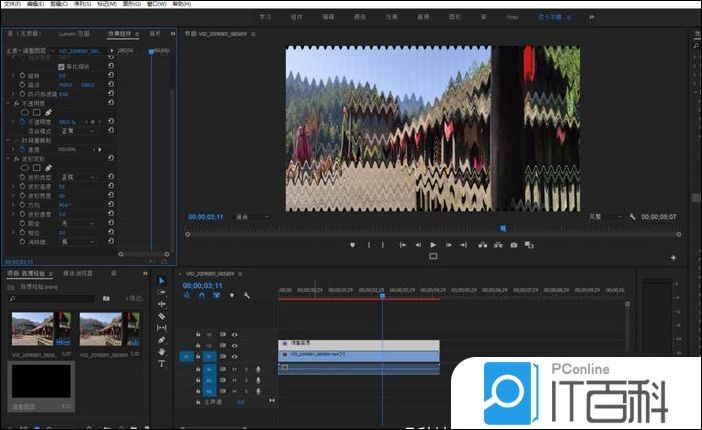Select the Type (T) tool
Screen dimensions: 702x430
(161, 364)
